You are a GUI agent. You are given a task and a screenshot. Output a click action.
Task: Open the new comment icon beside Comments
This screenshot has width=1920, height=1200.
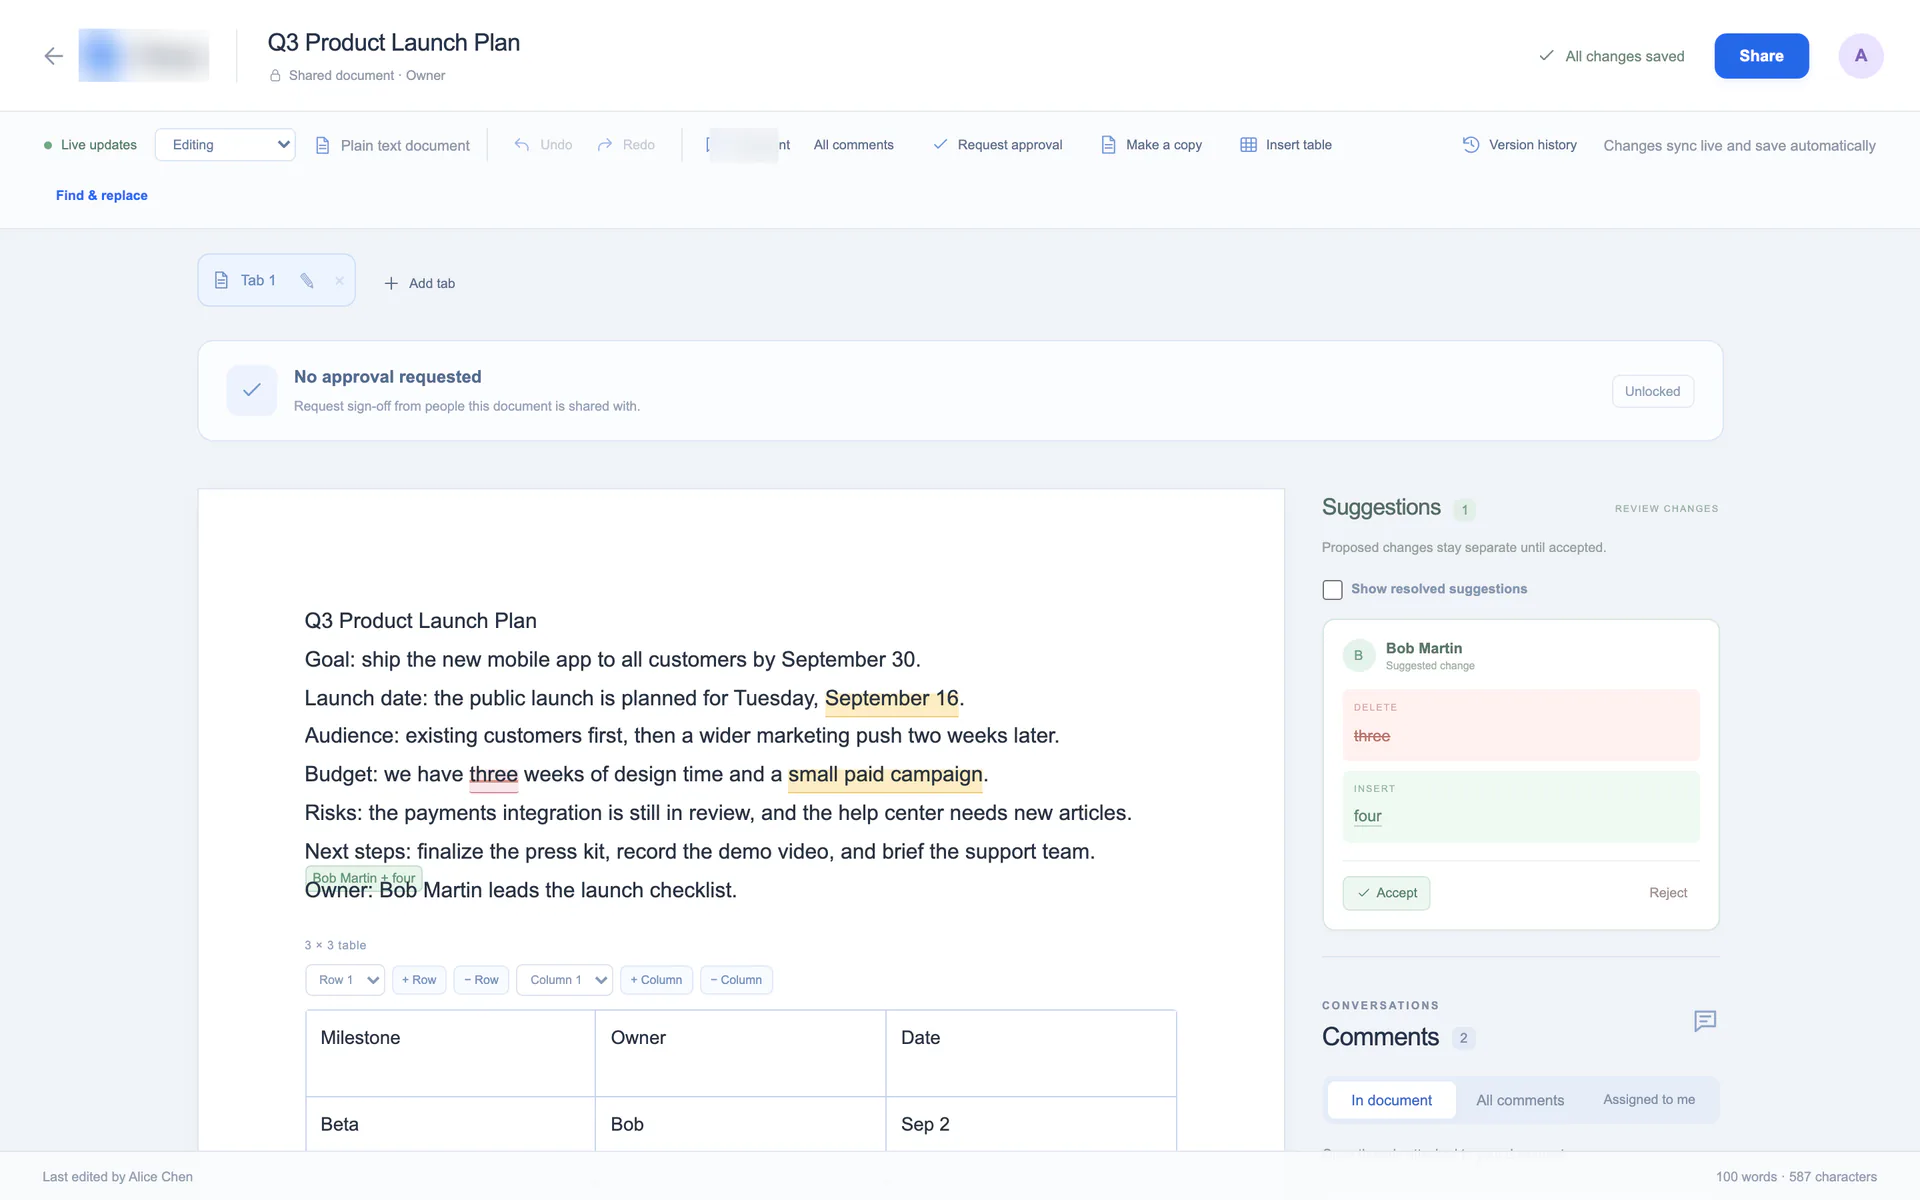click(x=1705, y=1021)
